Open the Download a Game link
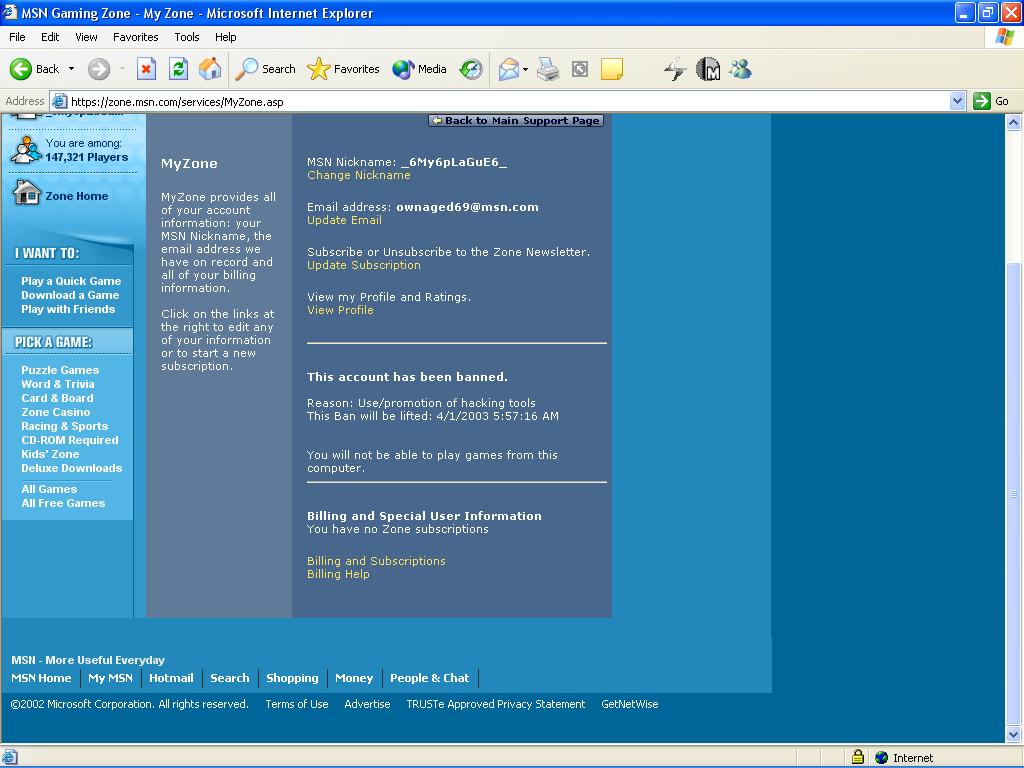 pyautogui.click(x=70, y=295)
